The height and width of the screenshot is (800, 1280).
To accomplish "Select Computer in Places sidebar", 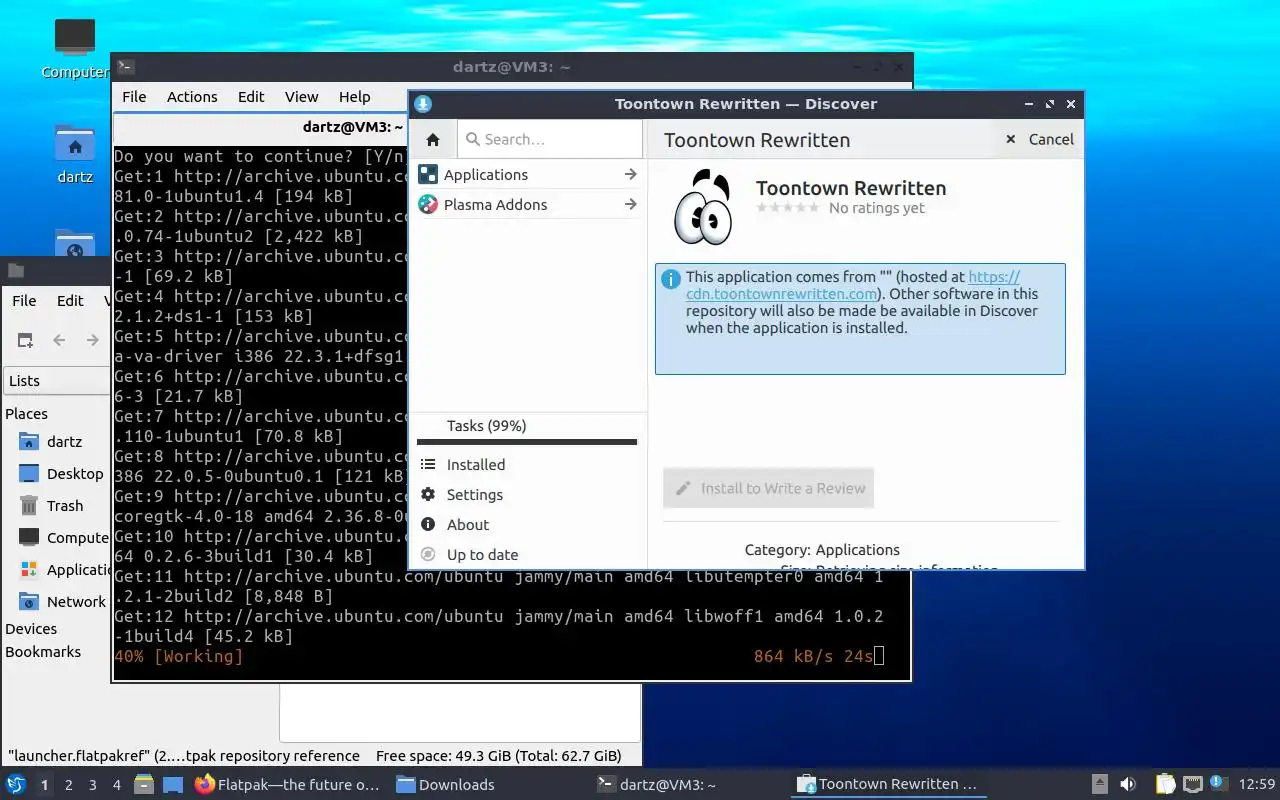I will point(64,537).
